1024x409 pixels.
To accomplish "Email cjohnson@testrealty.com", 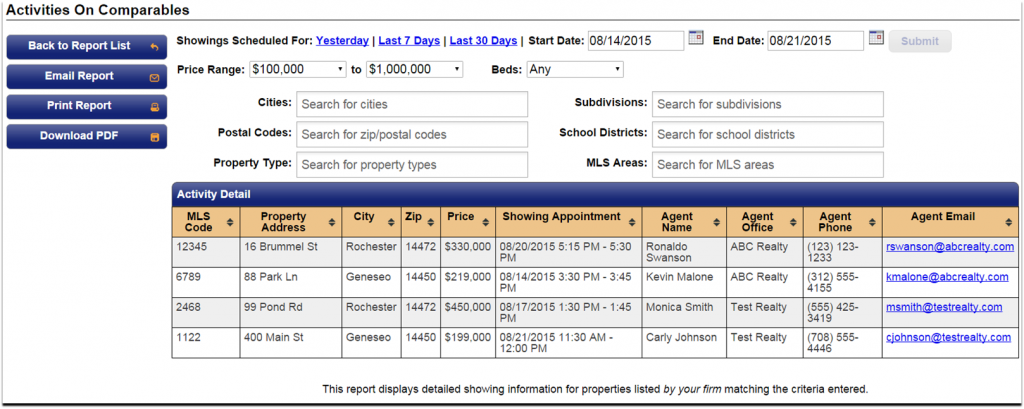I will (948, 338).
